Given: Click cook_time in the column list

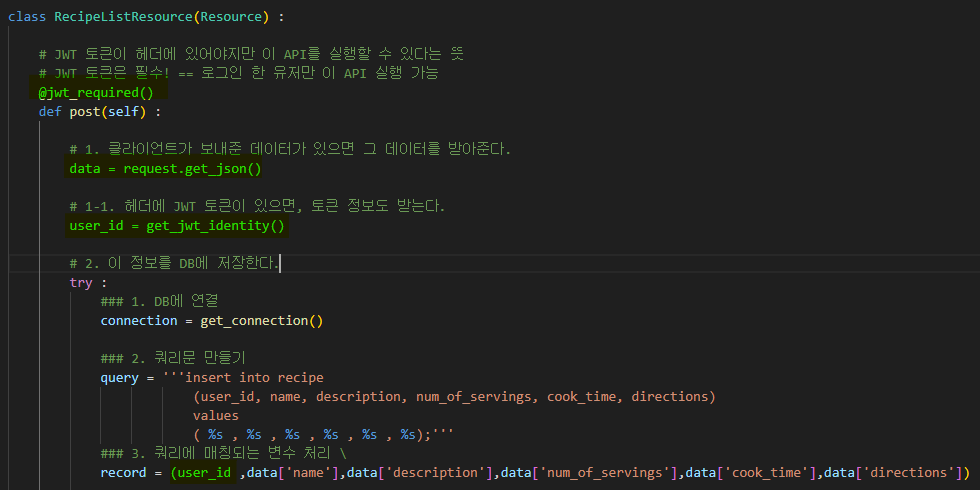Looking at the screenshot, I should (x=581, y=397).
